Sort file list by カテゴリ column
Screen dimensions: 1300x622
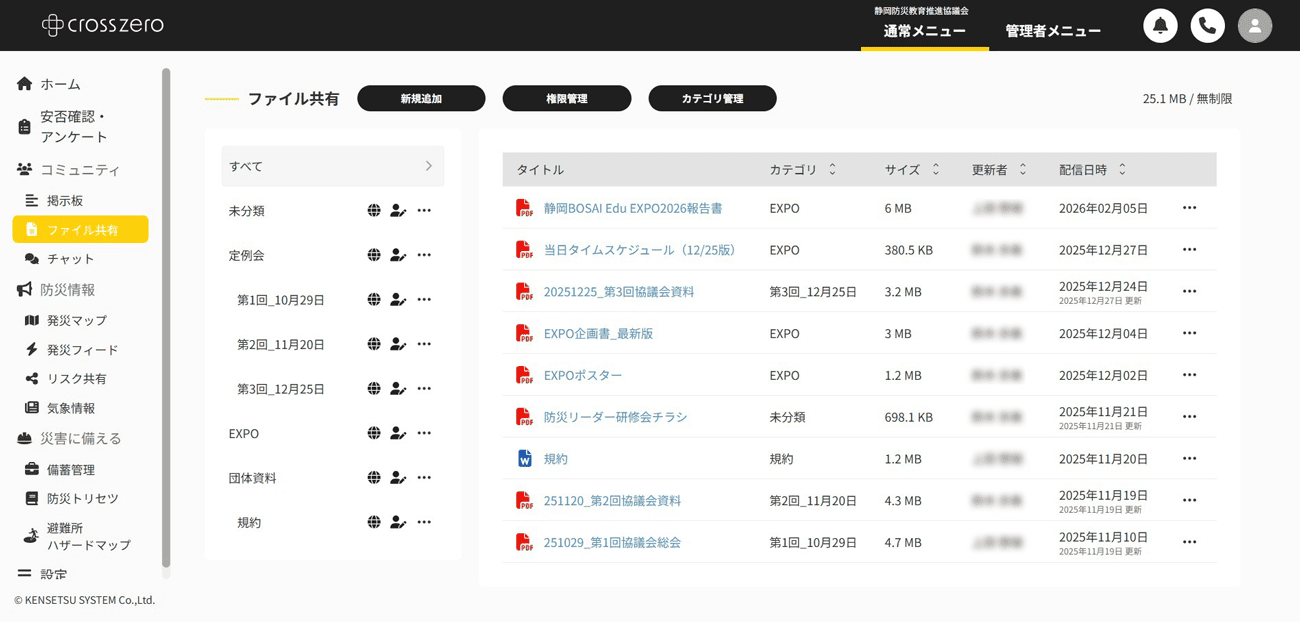pos(832,170)
